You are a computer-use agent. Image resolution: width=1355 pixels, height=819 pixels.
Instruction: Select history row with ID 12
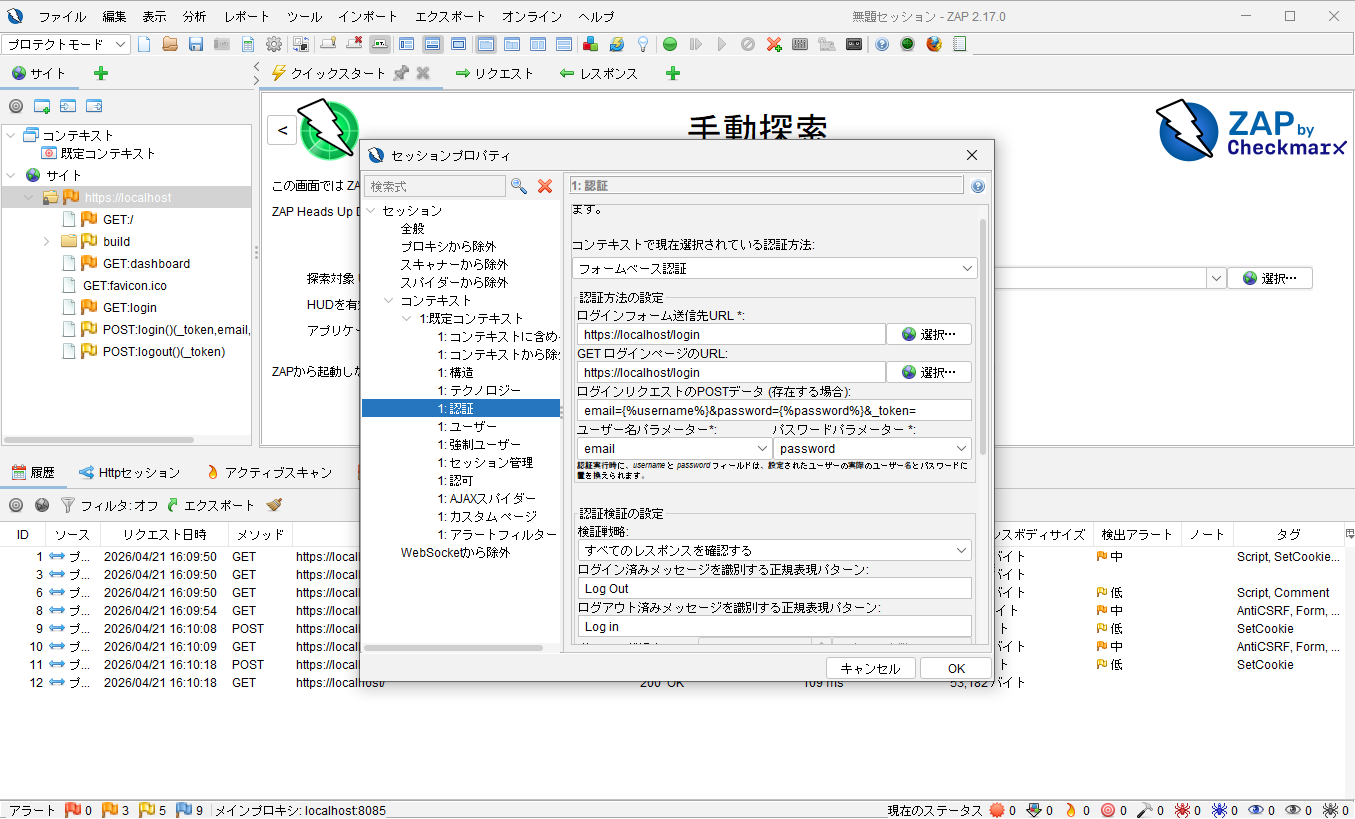[677, 682]
